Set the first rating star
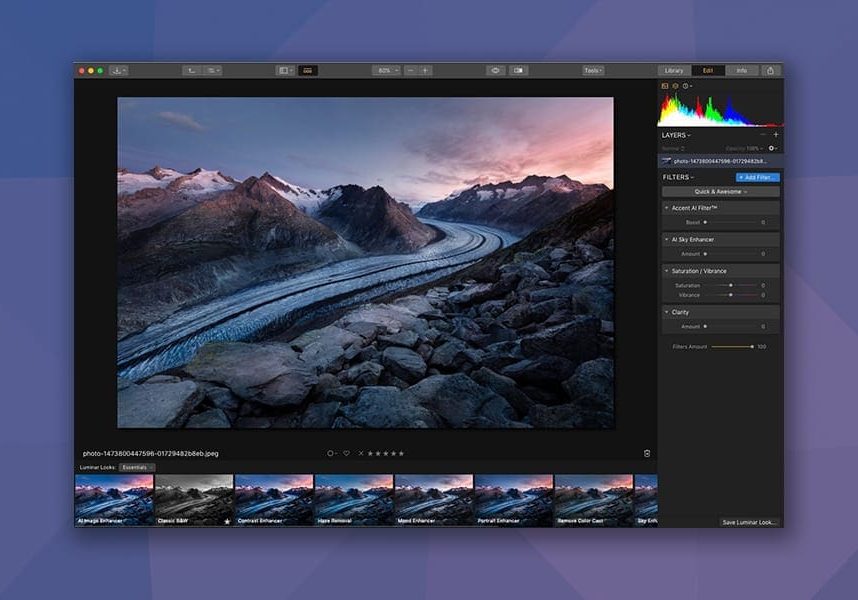Viewport: 858px width, 600px height. (x=370, y=453)
